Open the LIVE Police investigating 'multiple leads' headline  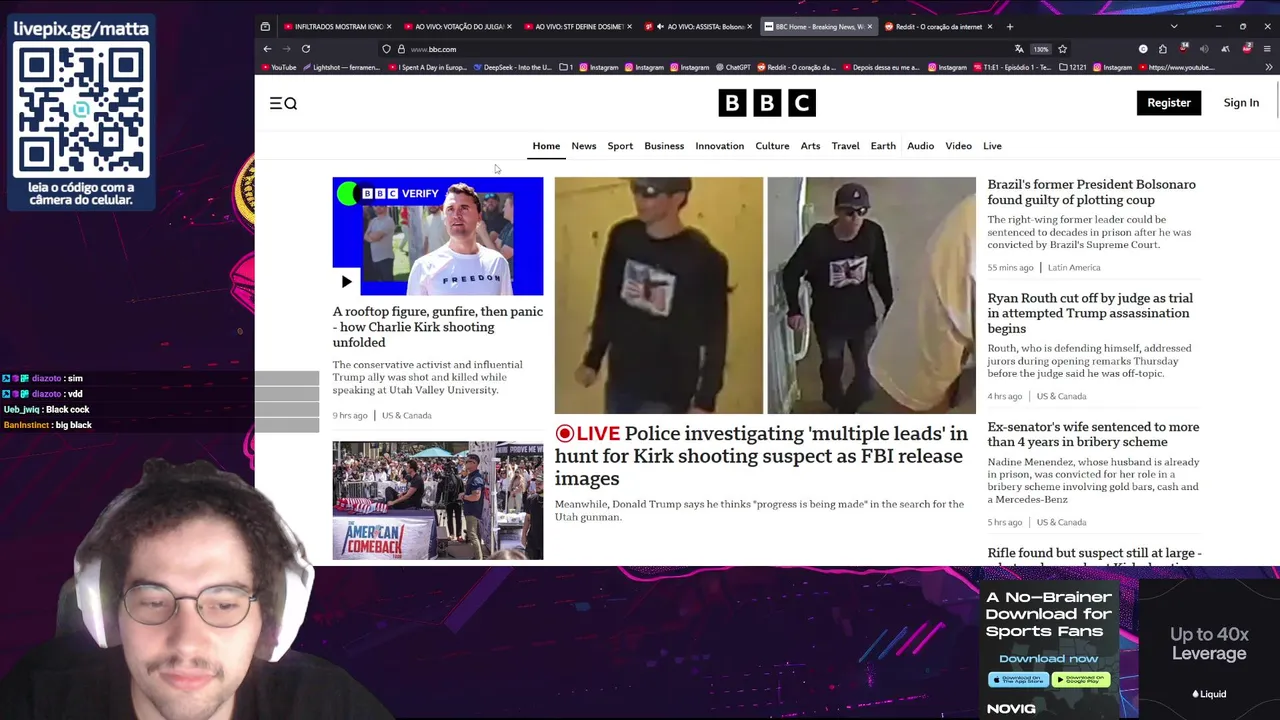[761, 456]
